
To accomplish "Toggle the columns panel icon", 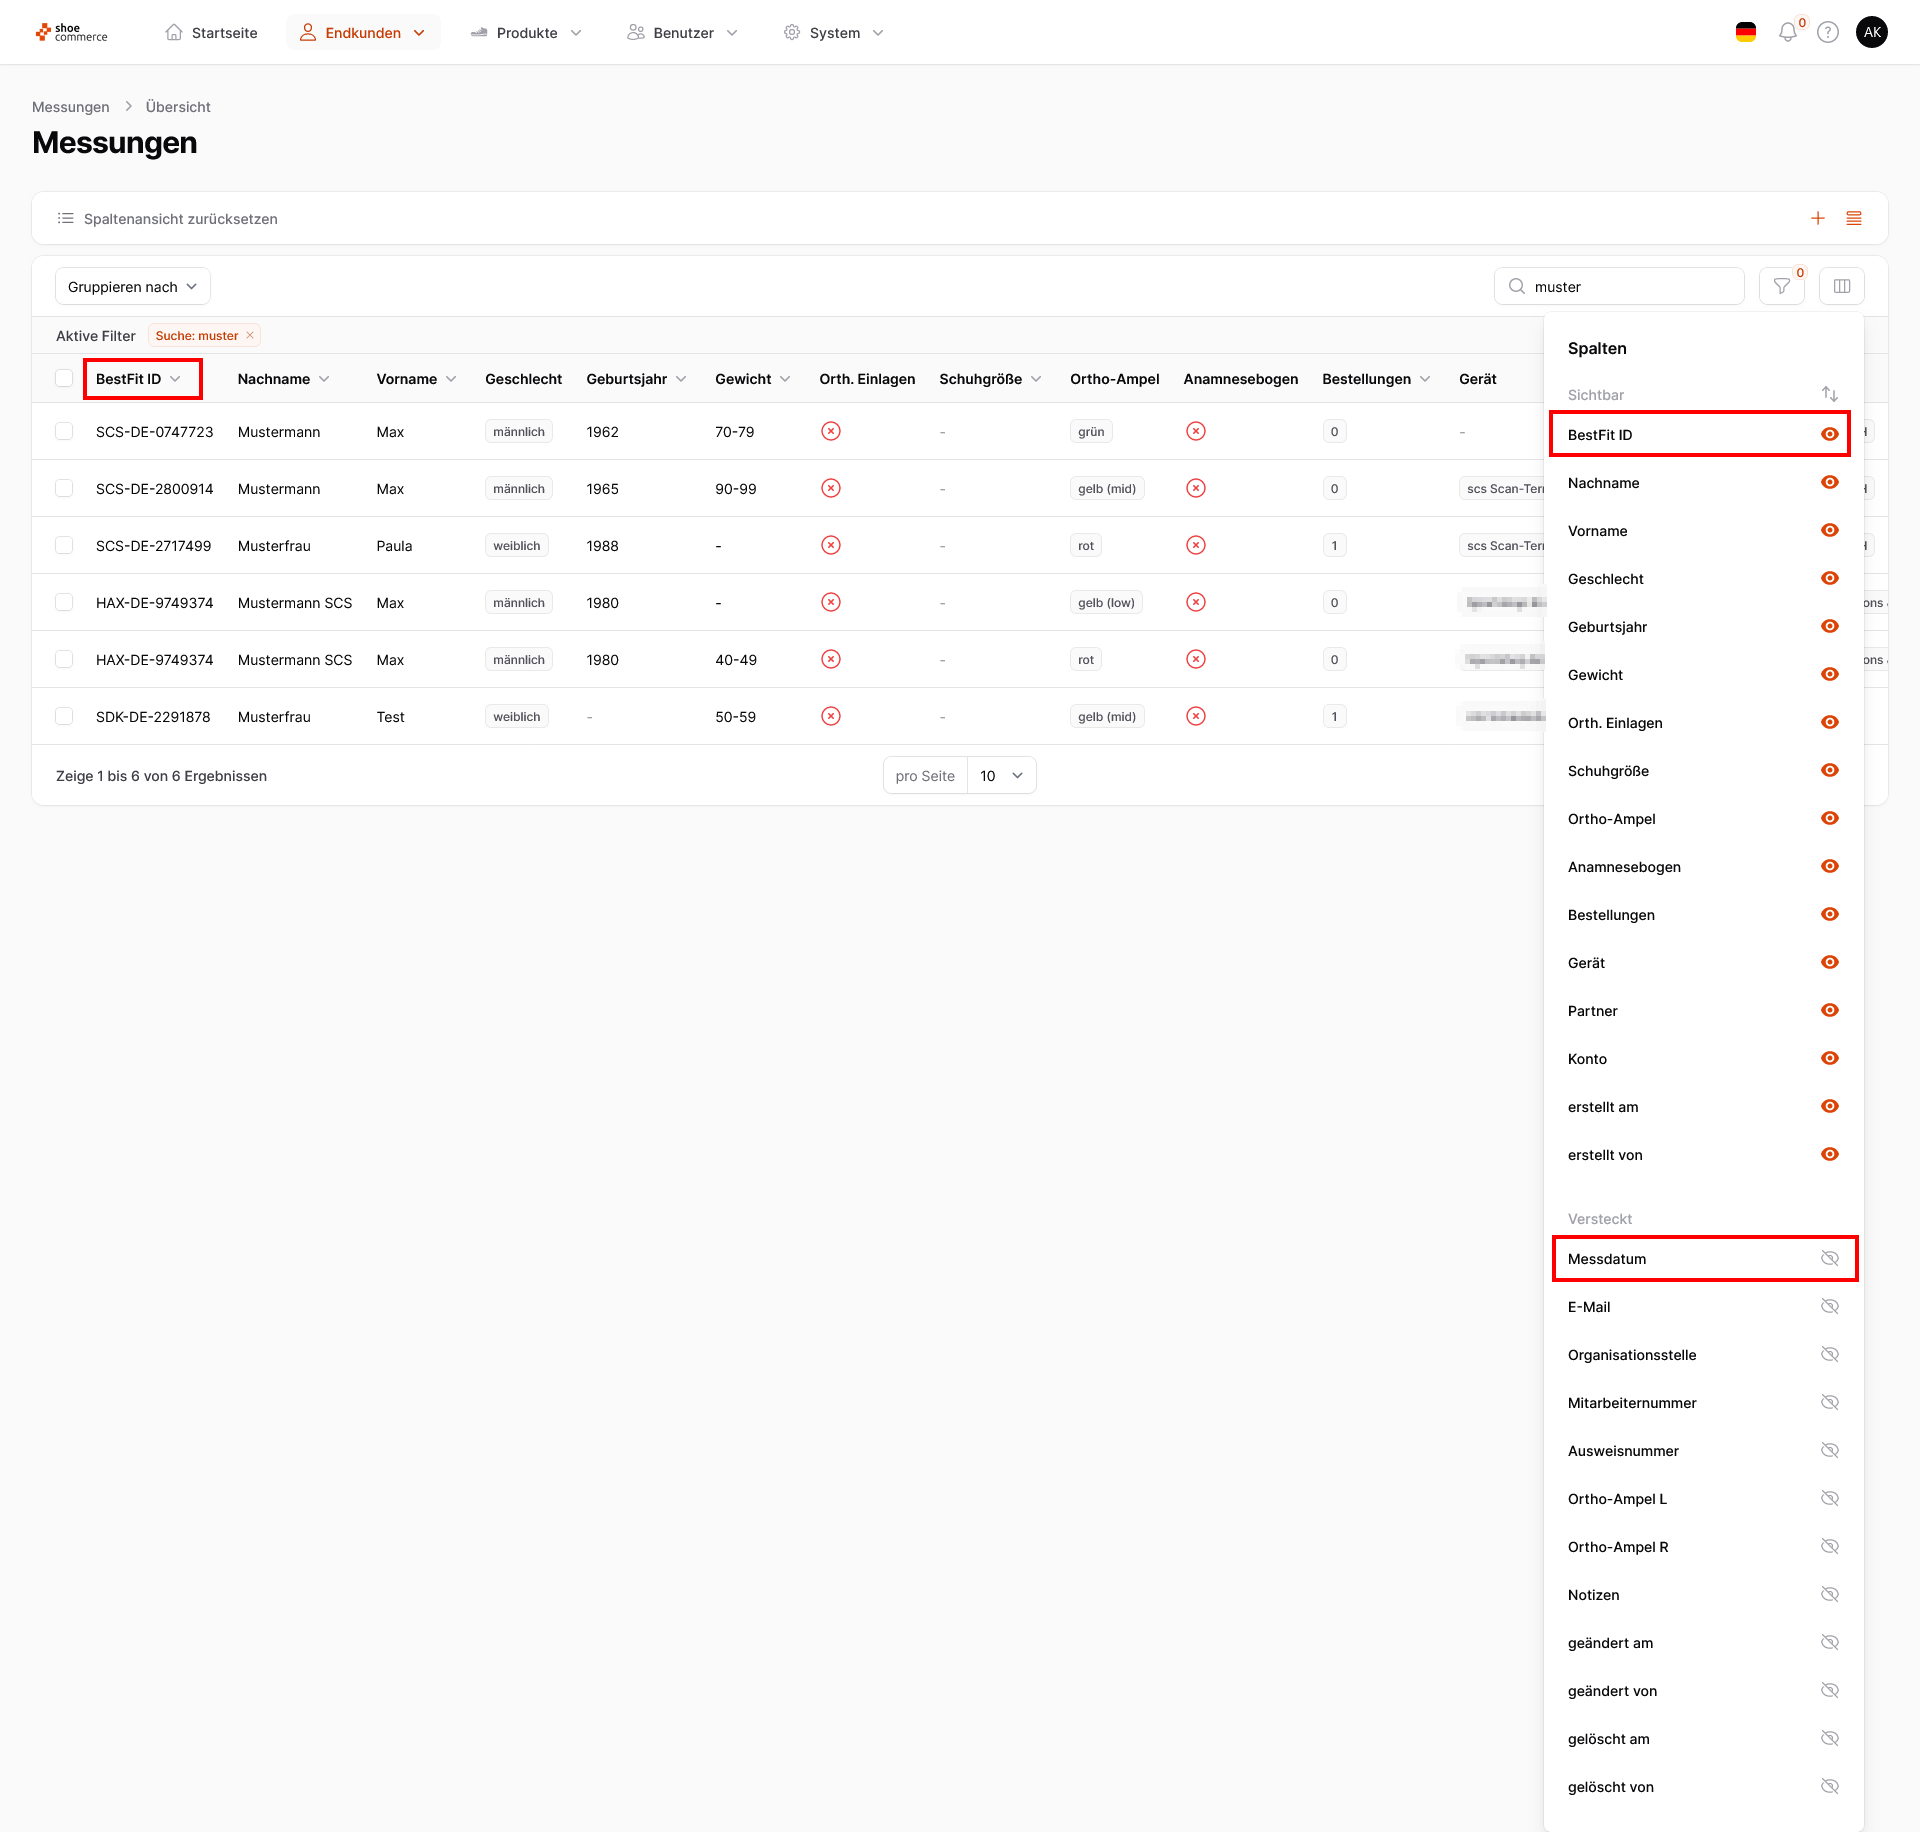I will click(x=1842, y=287).
